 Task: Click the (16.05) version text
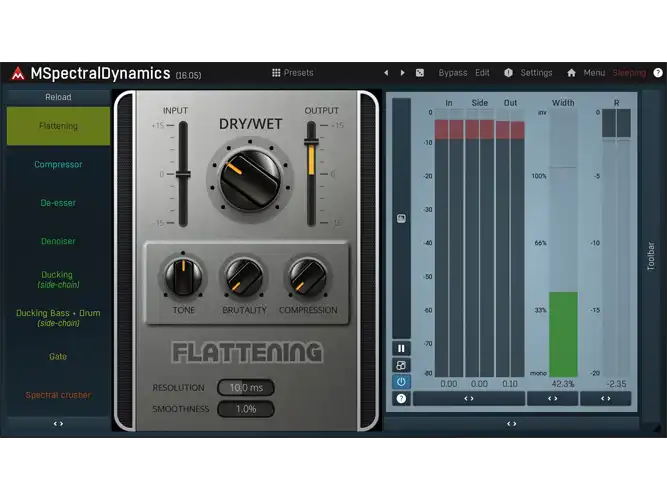(x=188, y=75)
